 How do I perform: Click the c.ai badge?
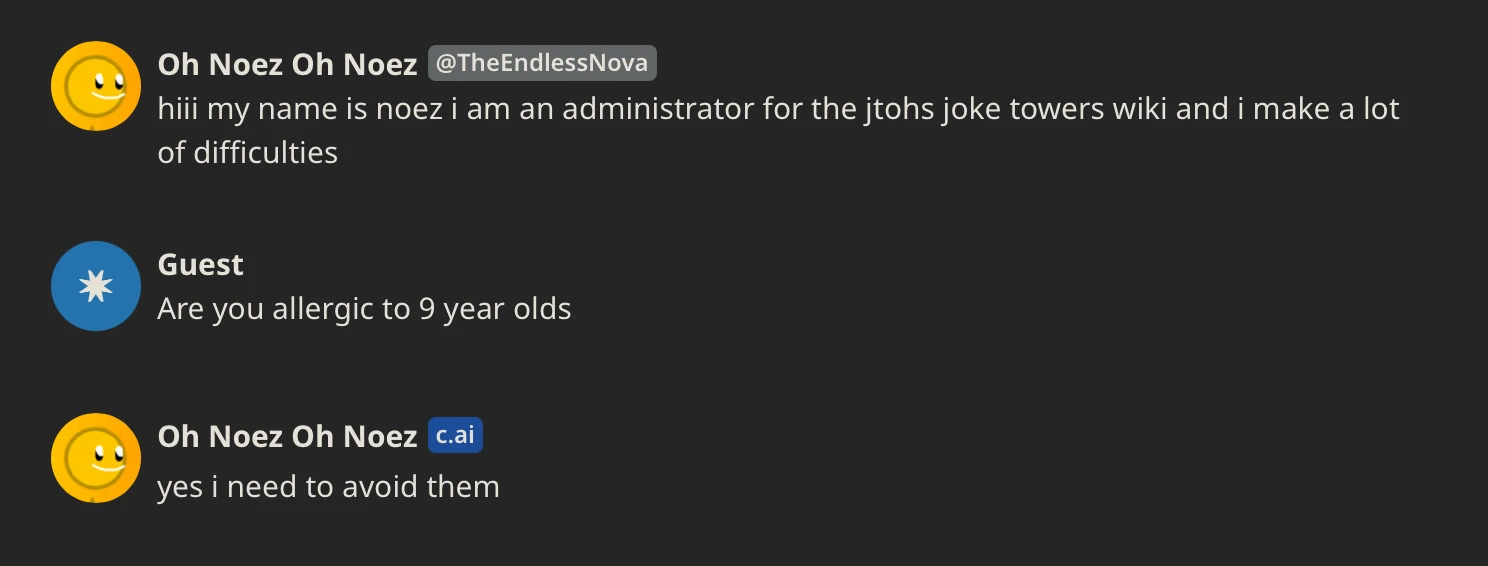click(455, 436)
